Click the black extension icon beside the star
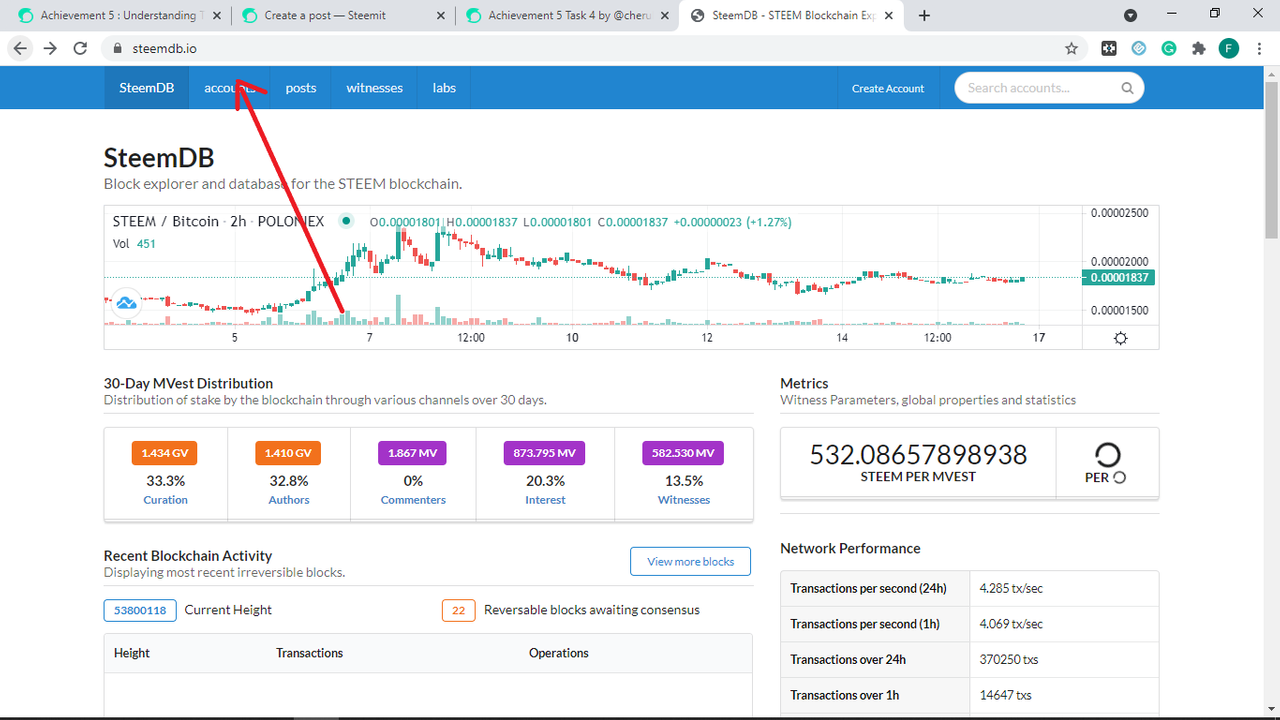The width and height of the screenshot is (1280, 720). click(x=1109, y=48)
